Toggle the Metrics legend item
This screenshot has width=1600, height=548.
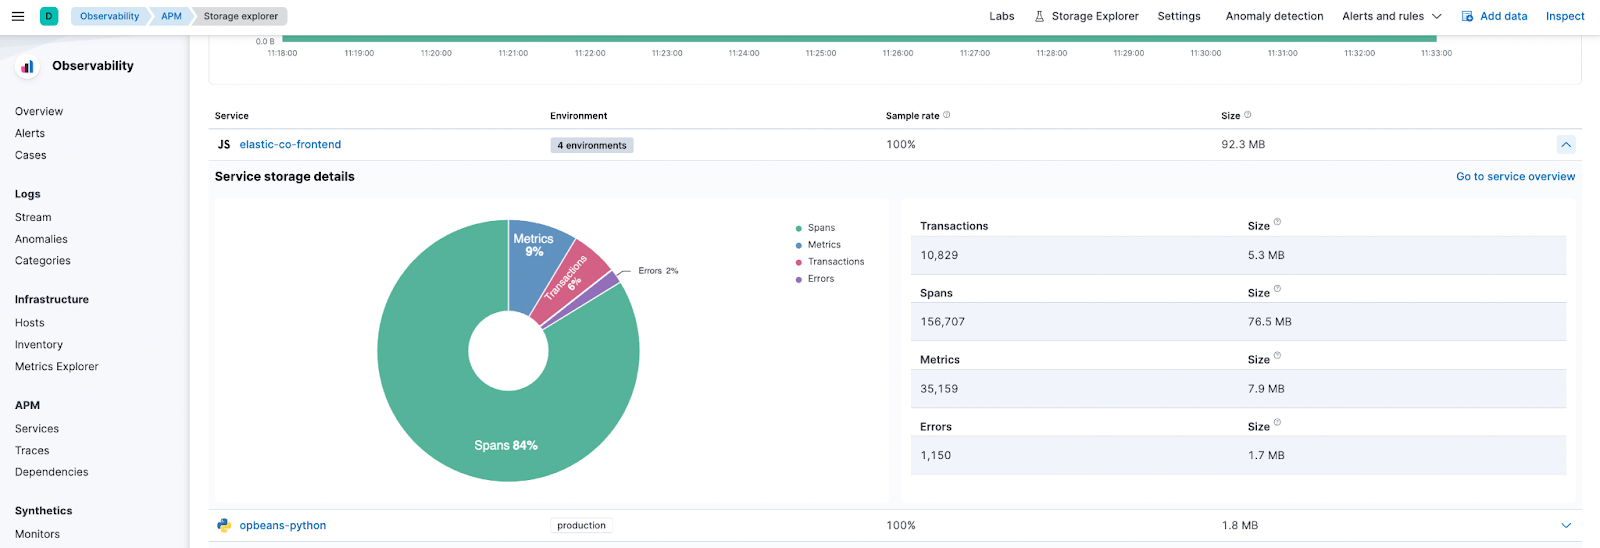click(x=824, y=245)
